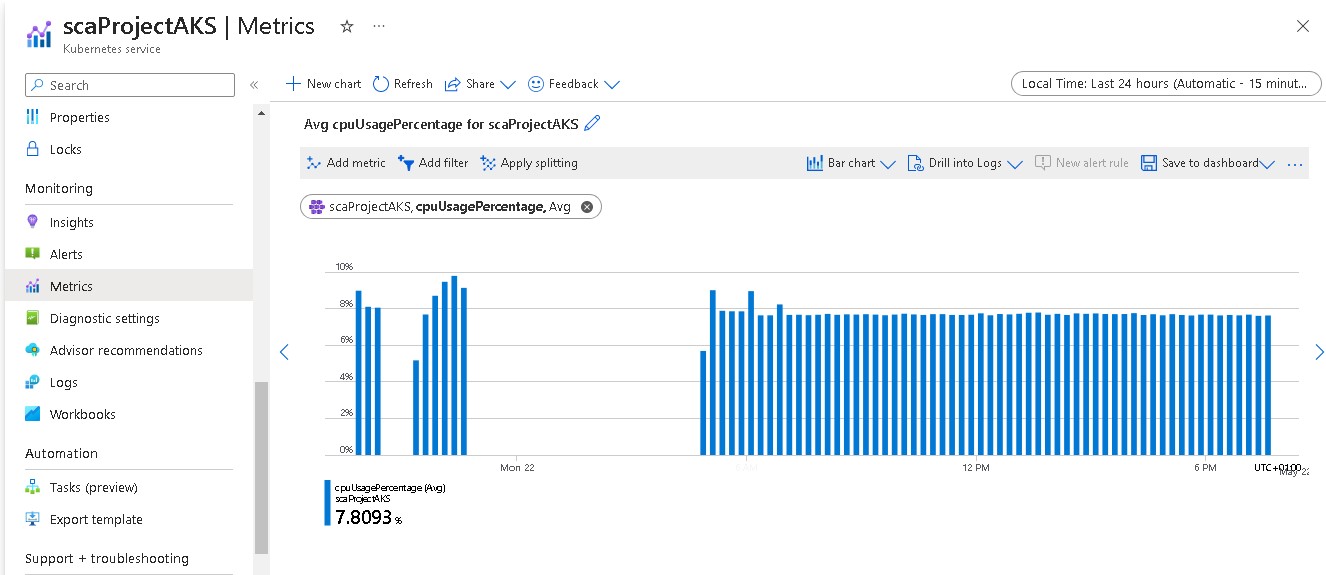Click the Bar chart icon in toolbar
The width and height of the screenshot is (1326, 575).
click(x=814, y=163)
